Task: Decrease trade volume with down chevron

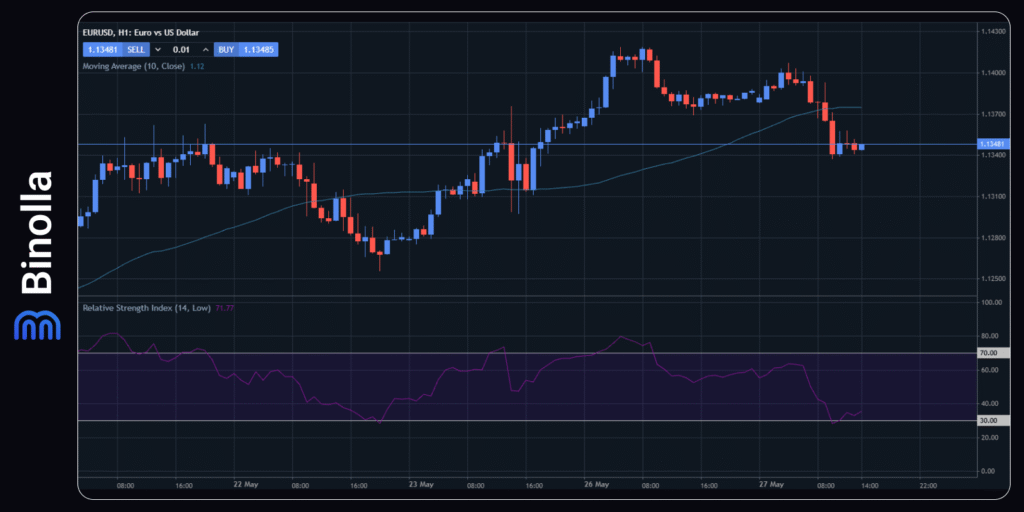Action: coord(158,49)
